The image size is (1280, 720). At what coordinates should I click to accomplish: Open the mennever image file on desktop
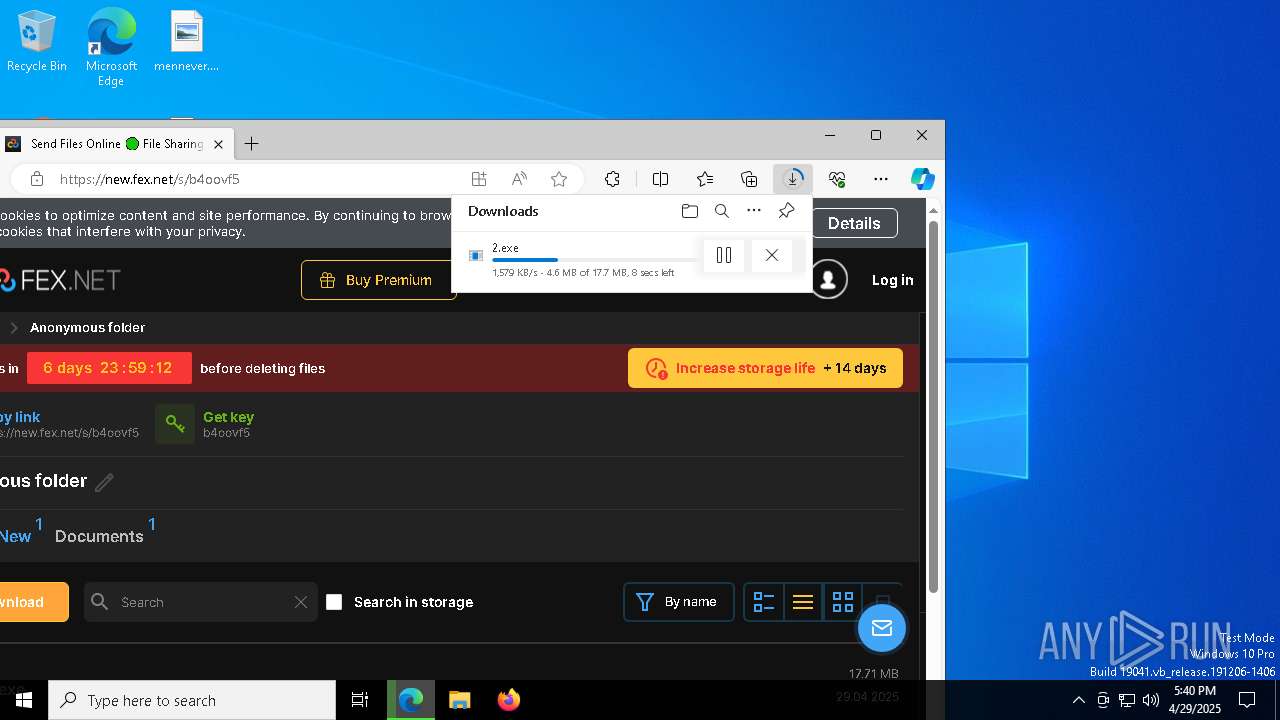[x=186, y=42]
